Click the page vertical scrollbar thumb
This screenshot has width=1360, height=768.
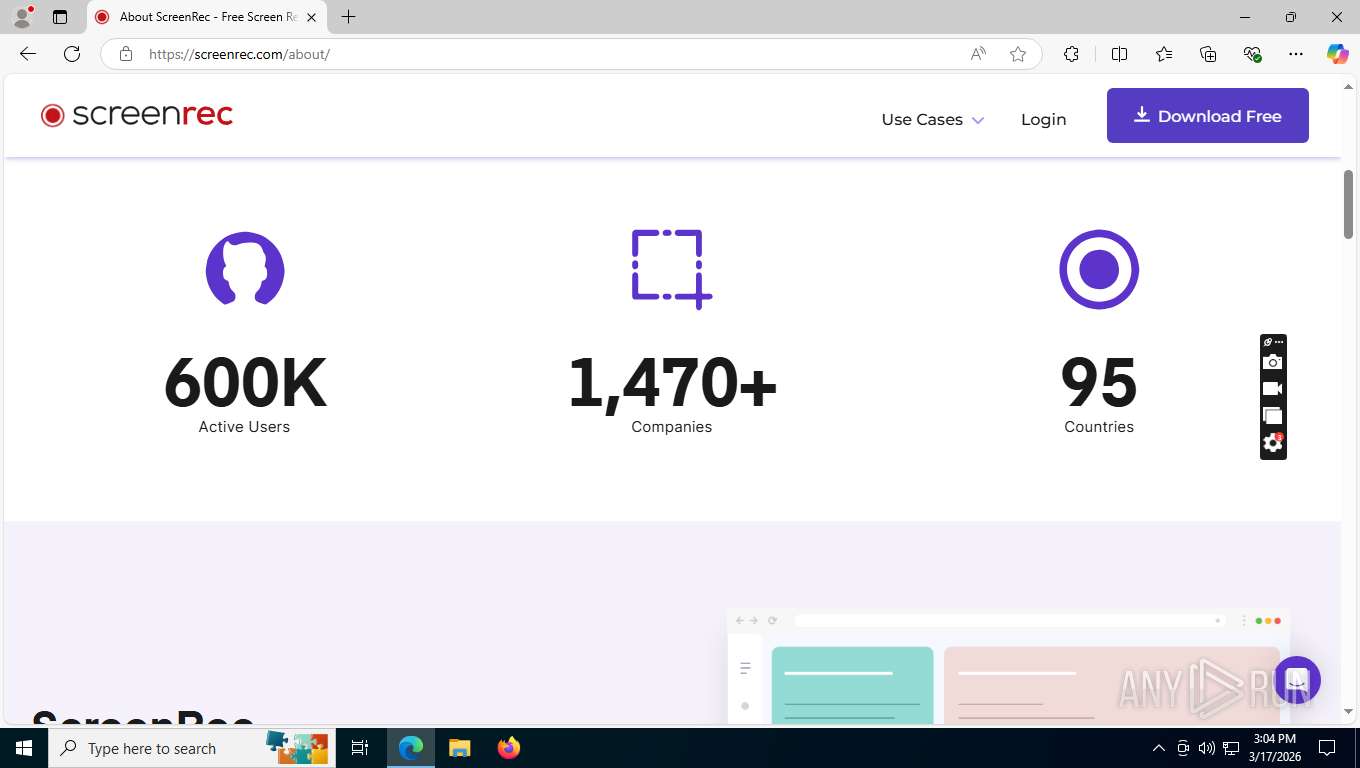1348,204
